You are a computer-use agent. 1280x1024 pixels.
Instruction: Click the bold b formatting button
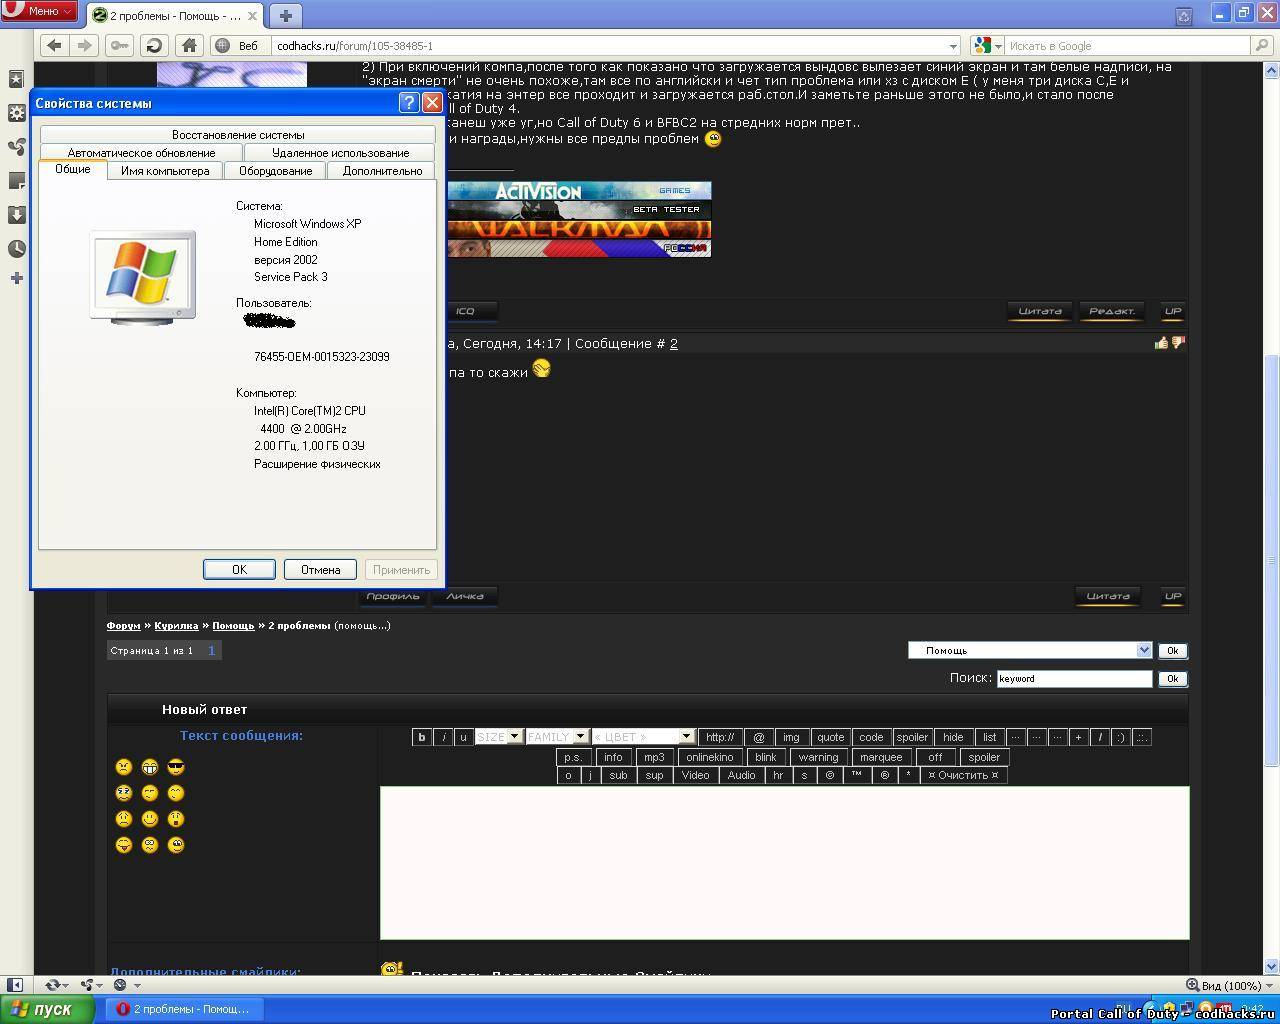coord(422,737)
